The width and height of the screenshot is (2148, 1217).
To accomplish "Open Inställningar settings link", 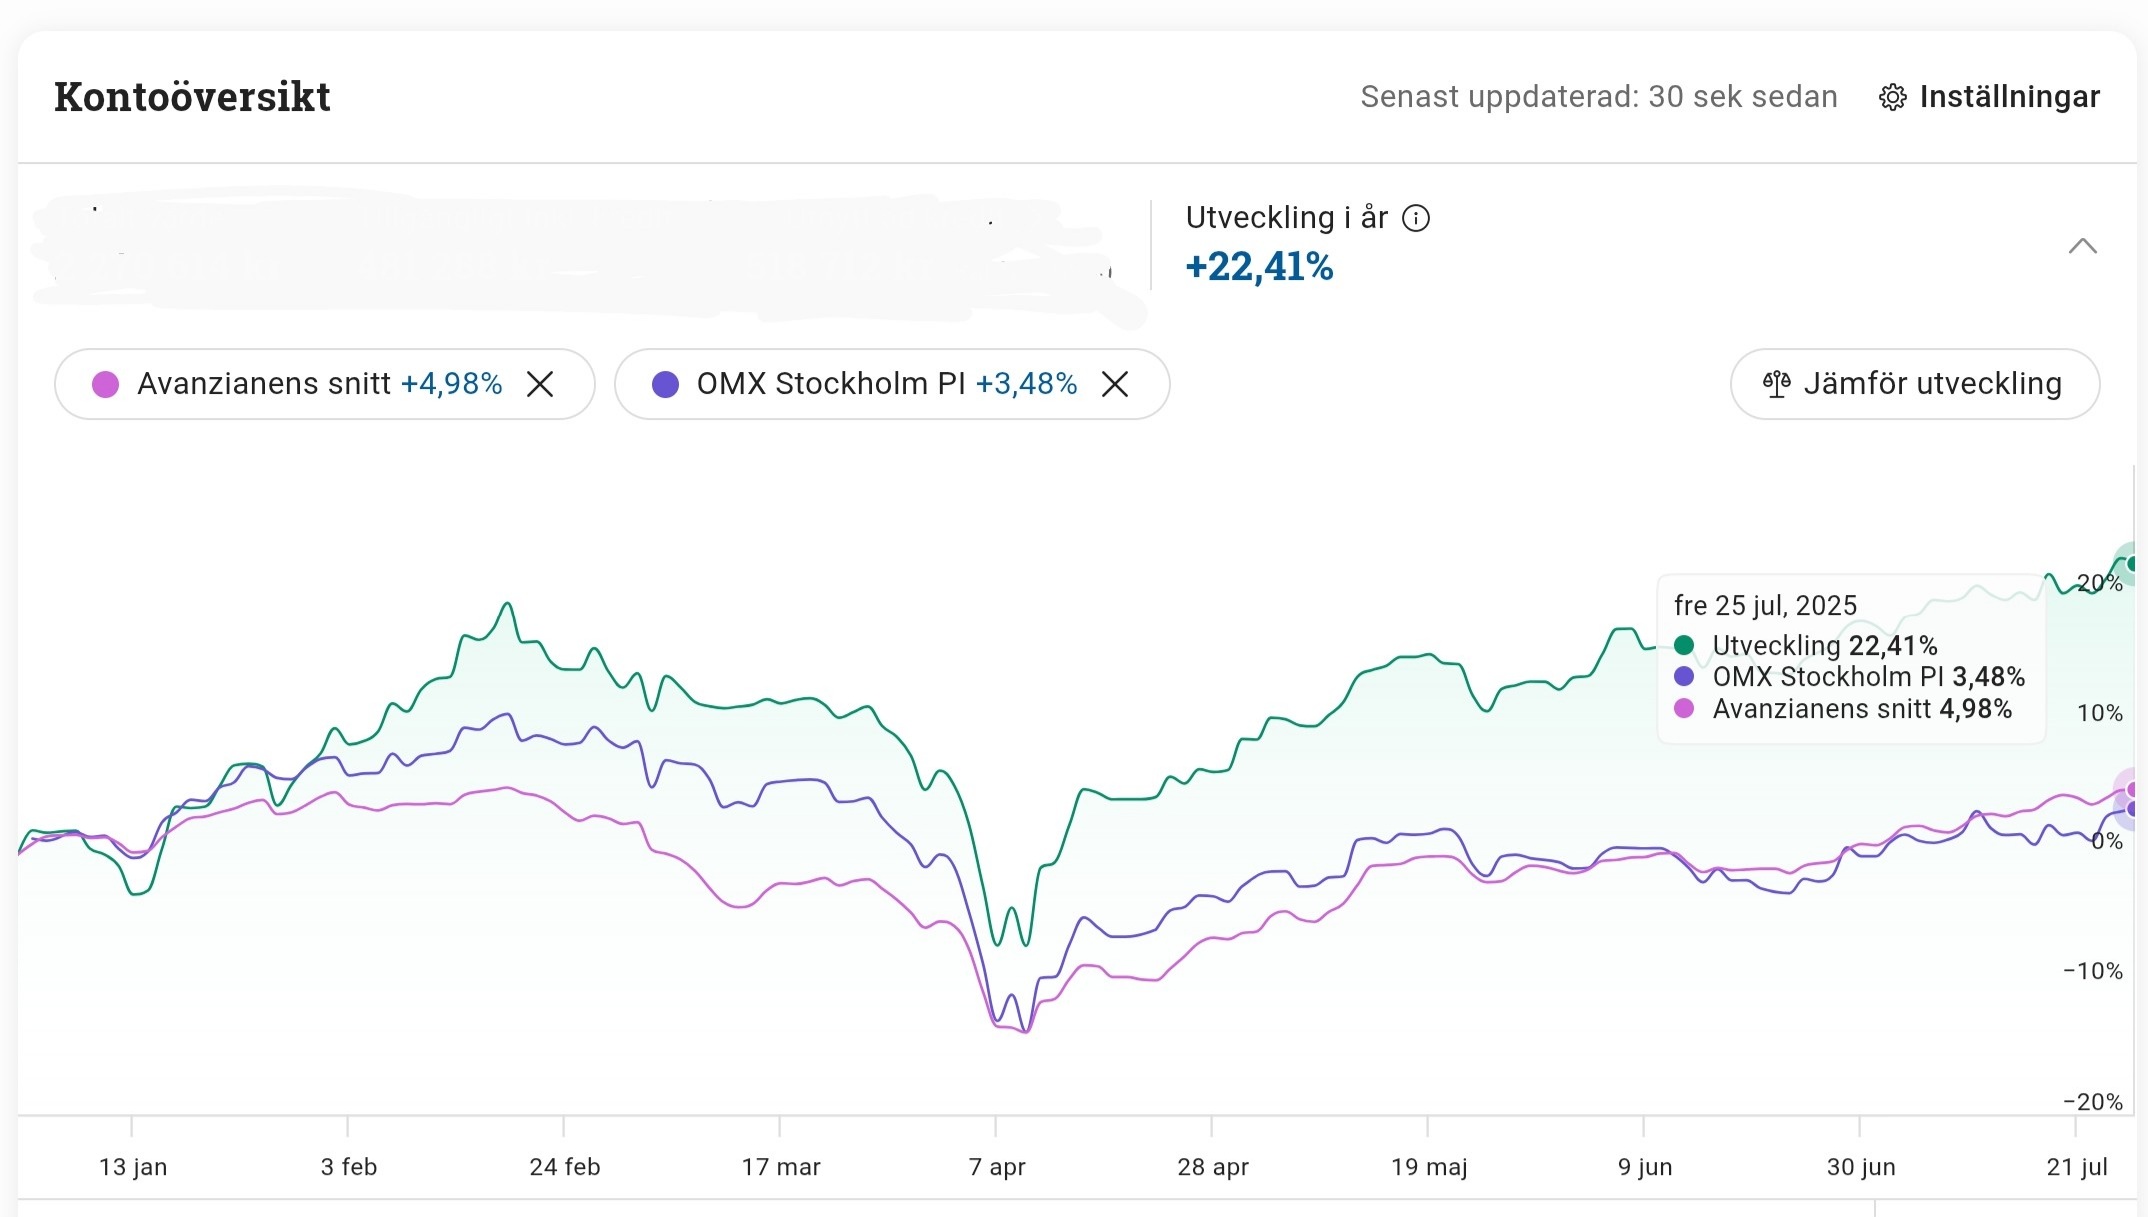I will pyautogui.click(x=2008, y=97).
